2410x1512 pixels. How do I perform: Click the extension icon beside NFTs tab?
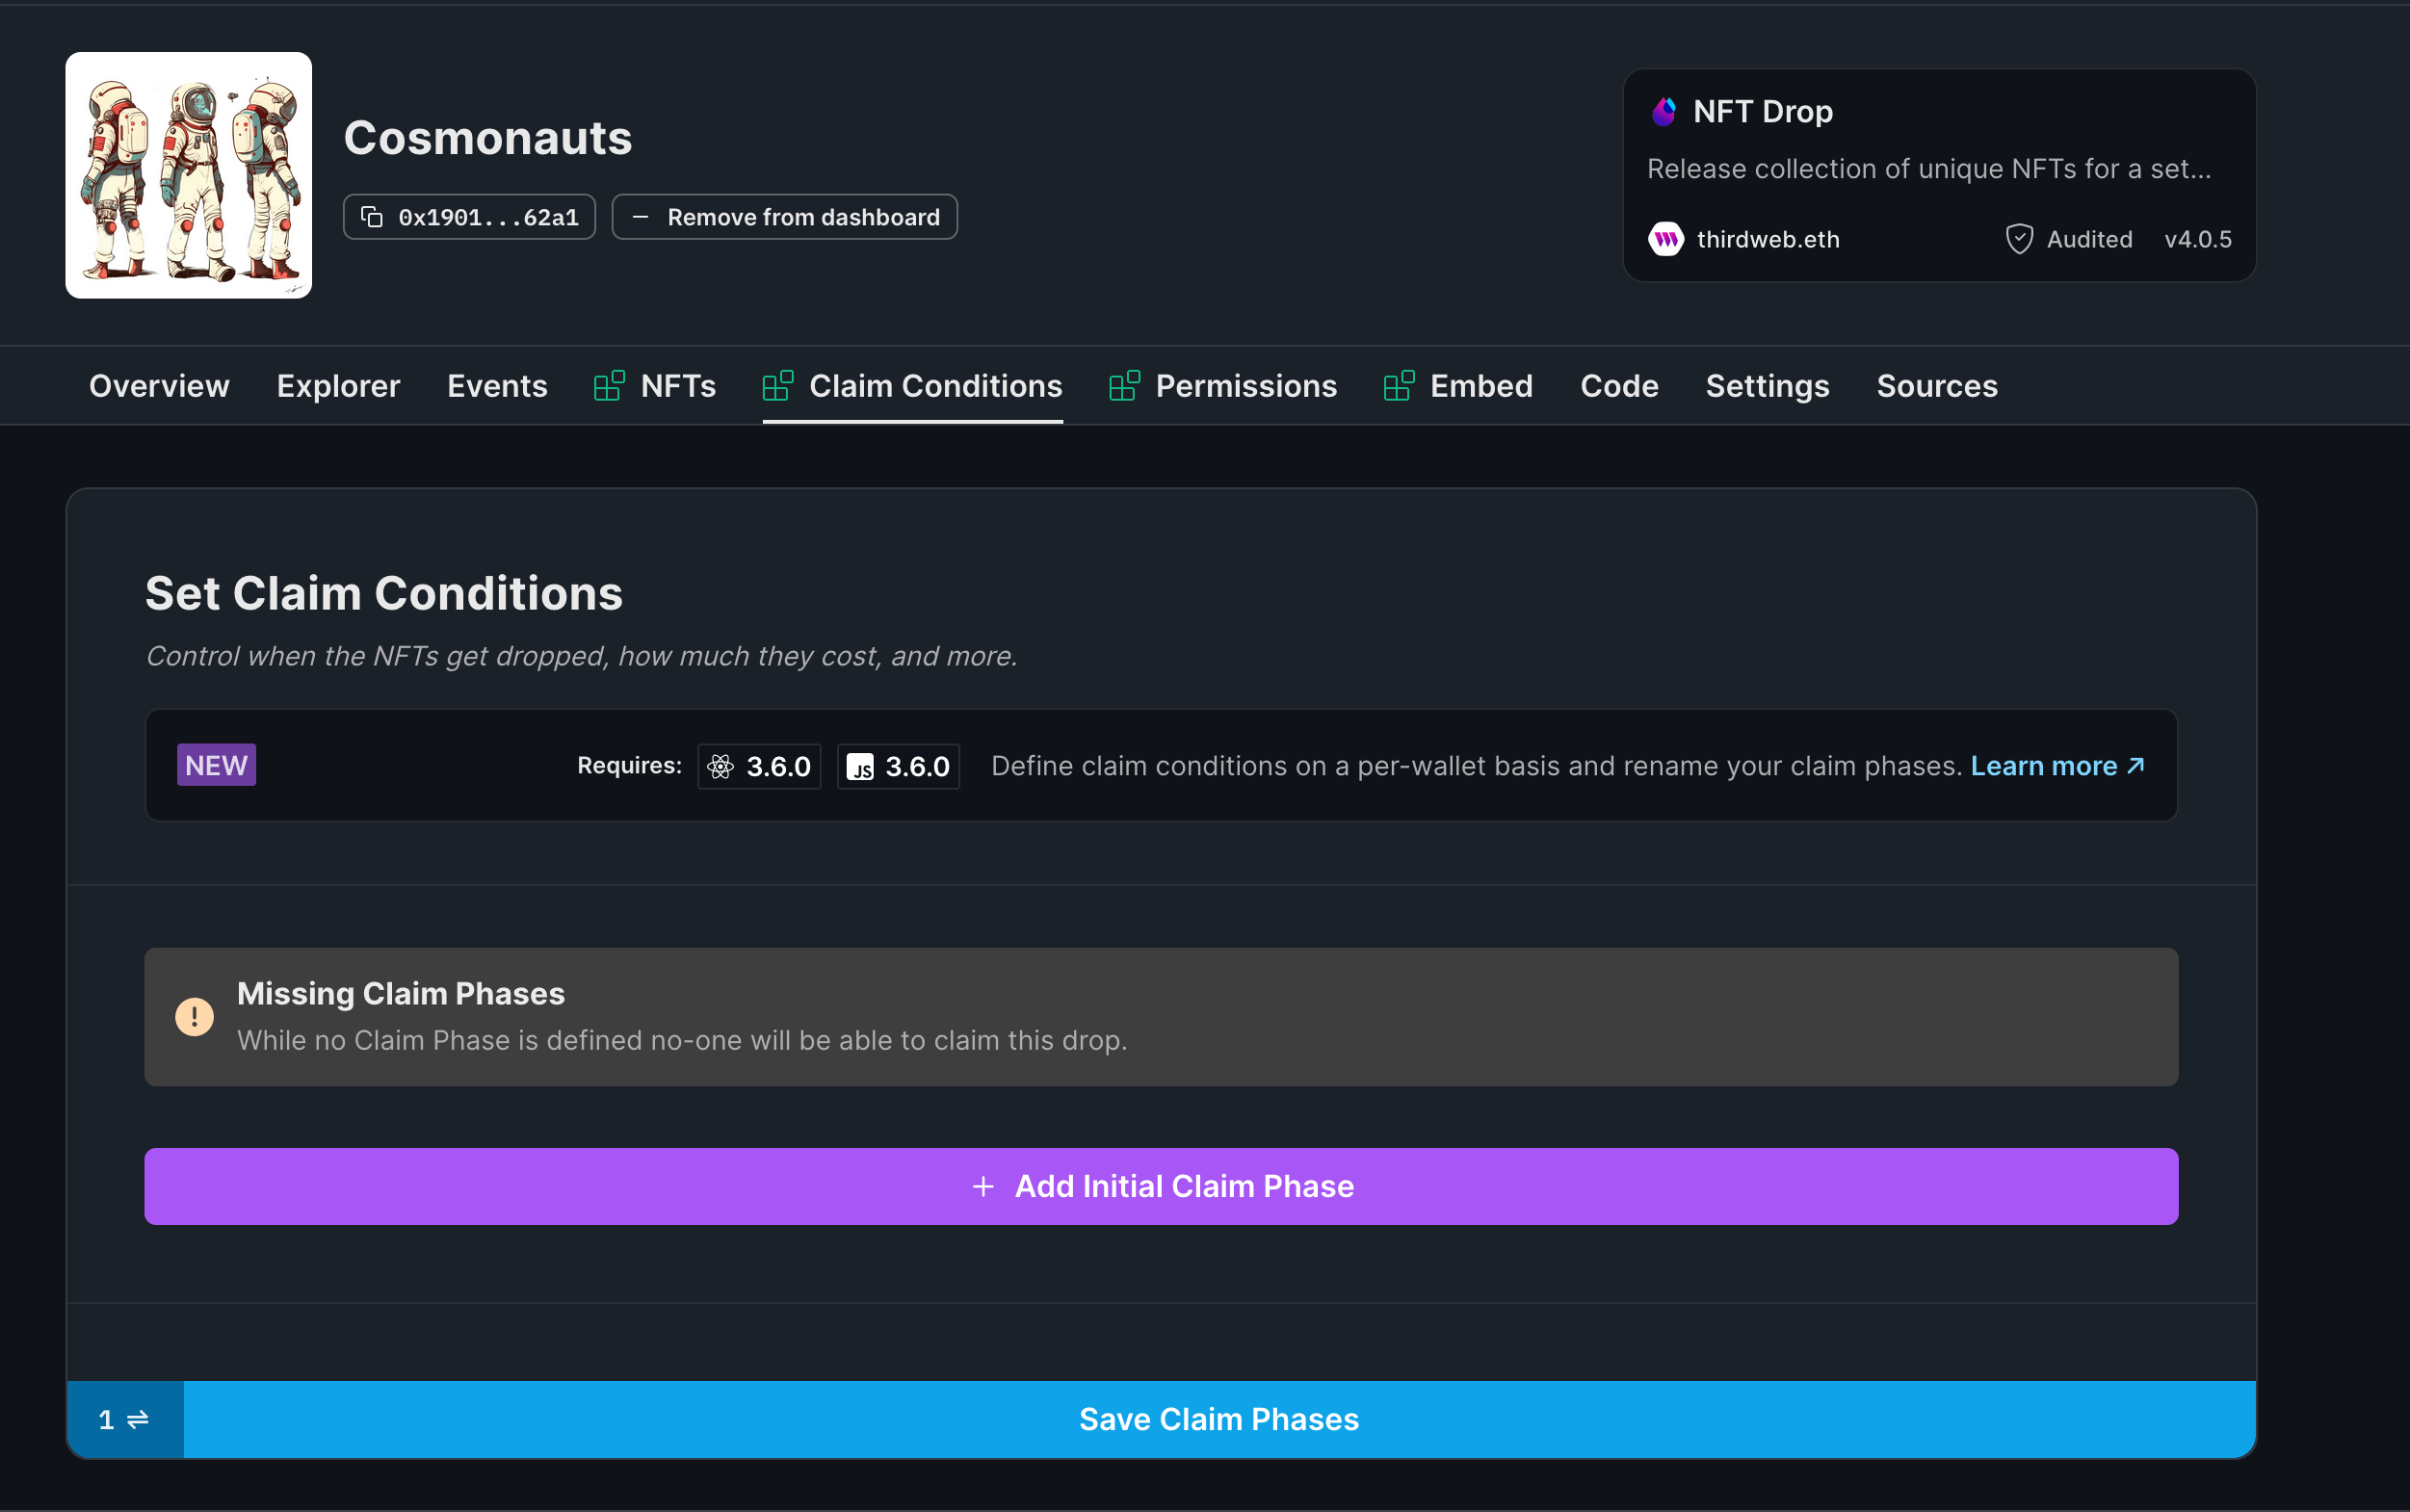tap(609, 386)
